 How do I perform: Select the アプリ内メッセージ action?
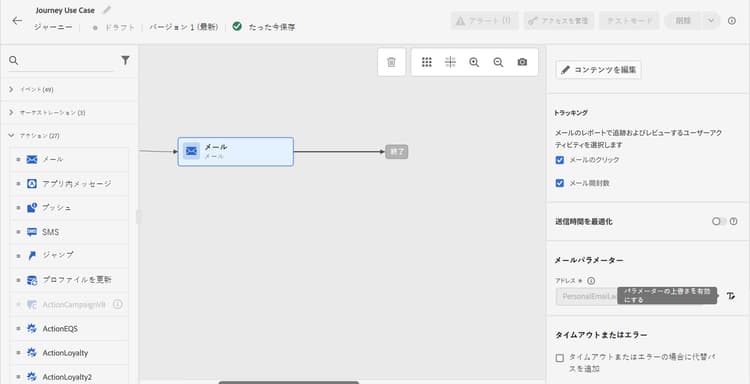click(x=69, y=184)
